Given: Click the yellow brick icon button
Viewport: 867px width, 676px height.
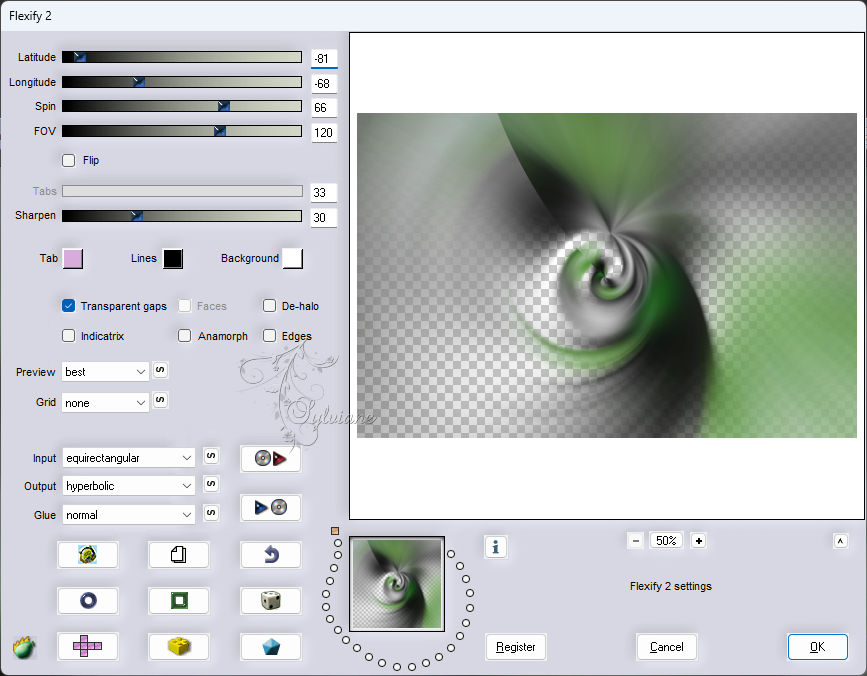Looking at the screenshot, I should (x=179, y=646).
